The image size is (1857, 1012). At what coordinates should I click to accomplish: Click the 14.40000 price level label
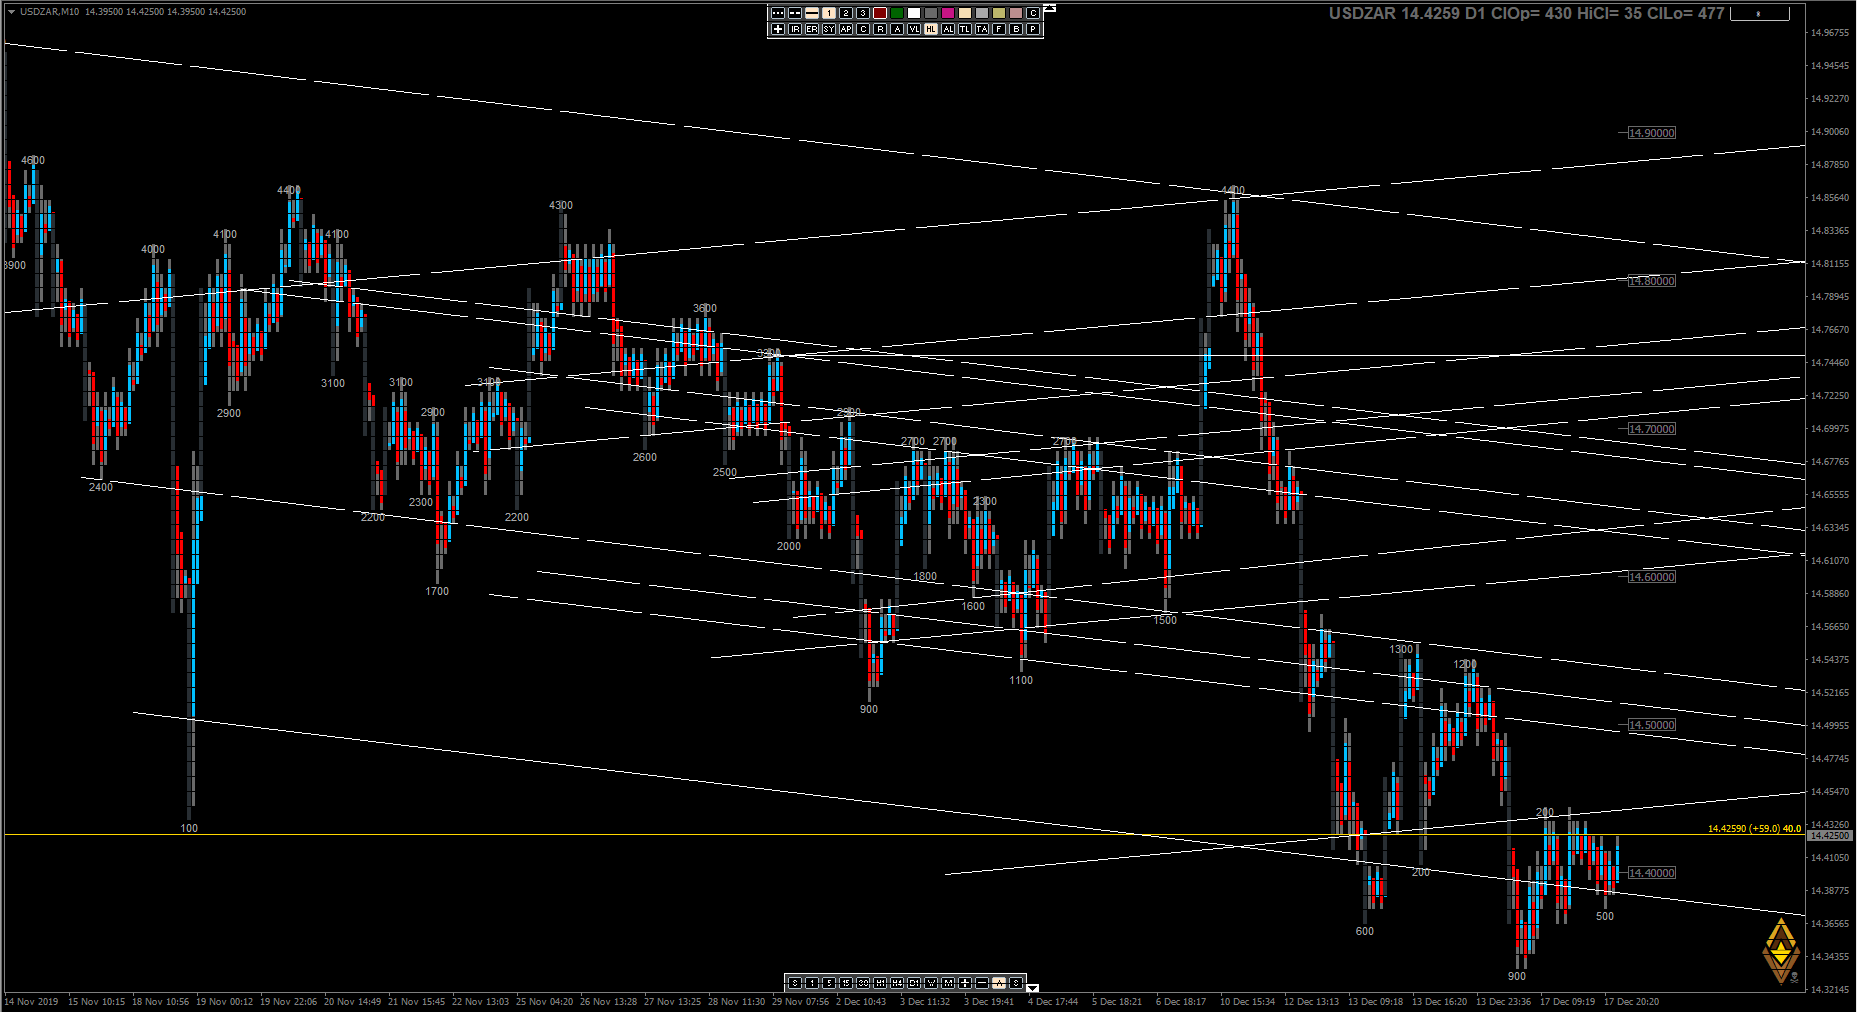1651,873
